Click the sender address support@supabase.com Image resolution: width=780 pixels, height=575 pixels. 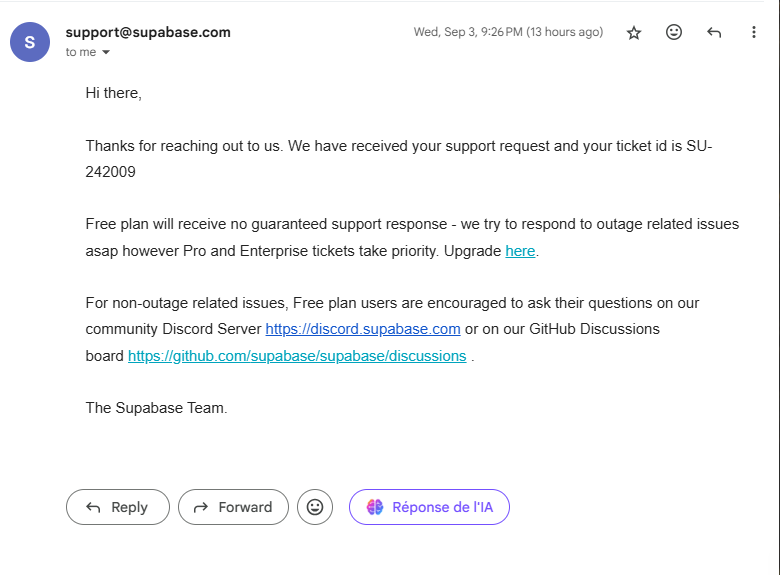click(x=148, y=32)
